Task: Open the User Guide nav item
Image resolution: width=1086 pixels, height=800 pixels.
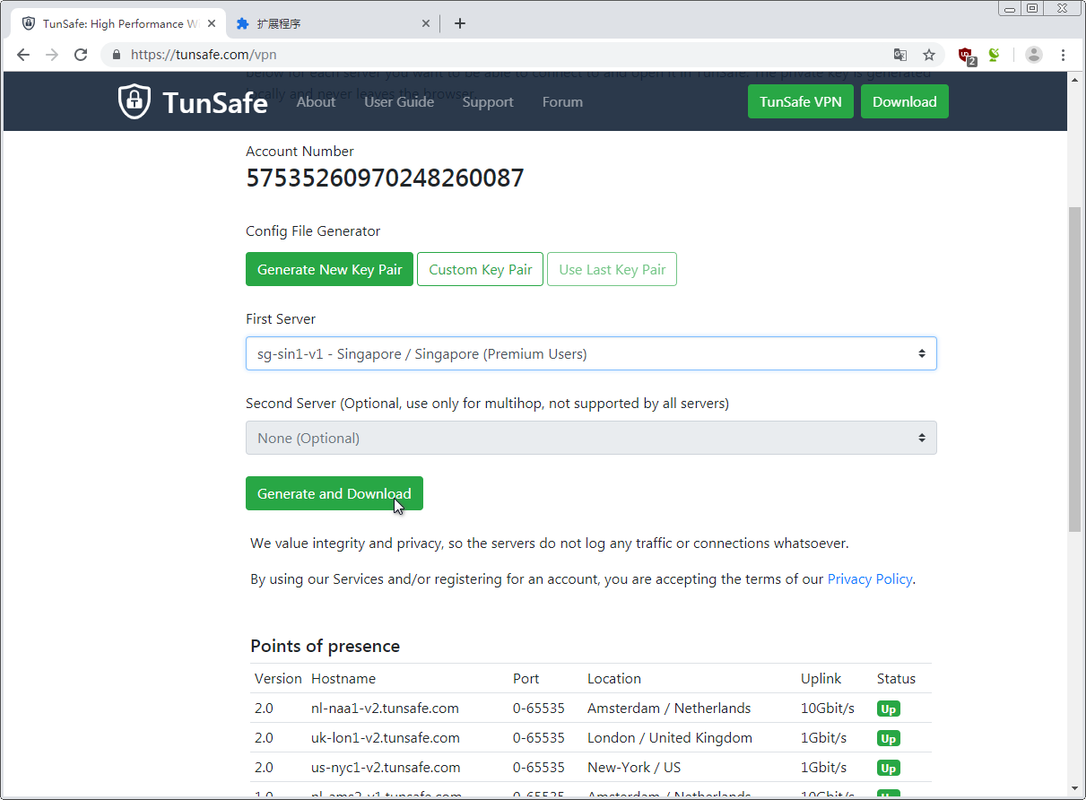Action: pos(399,102)
